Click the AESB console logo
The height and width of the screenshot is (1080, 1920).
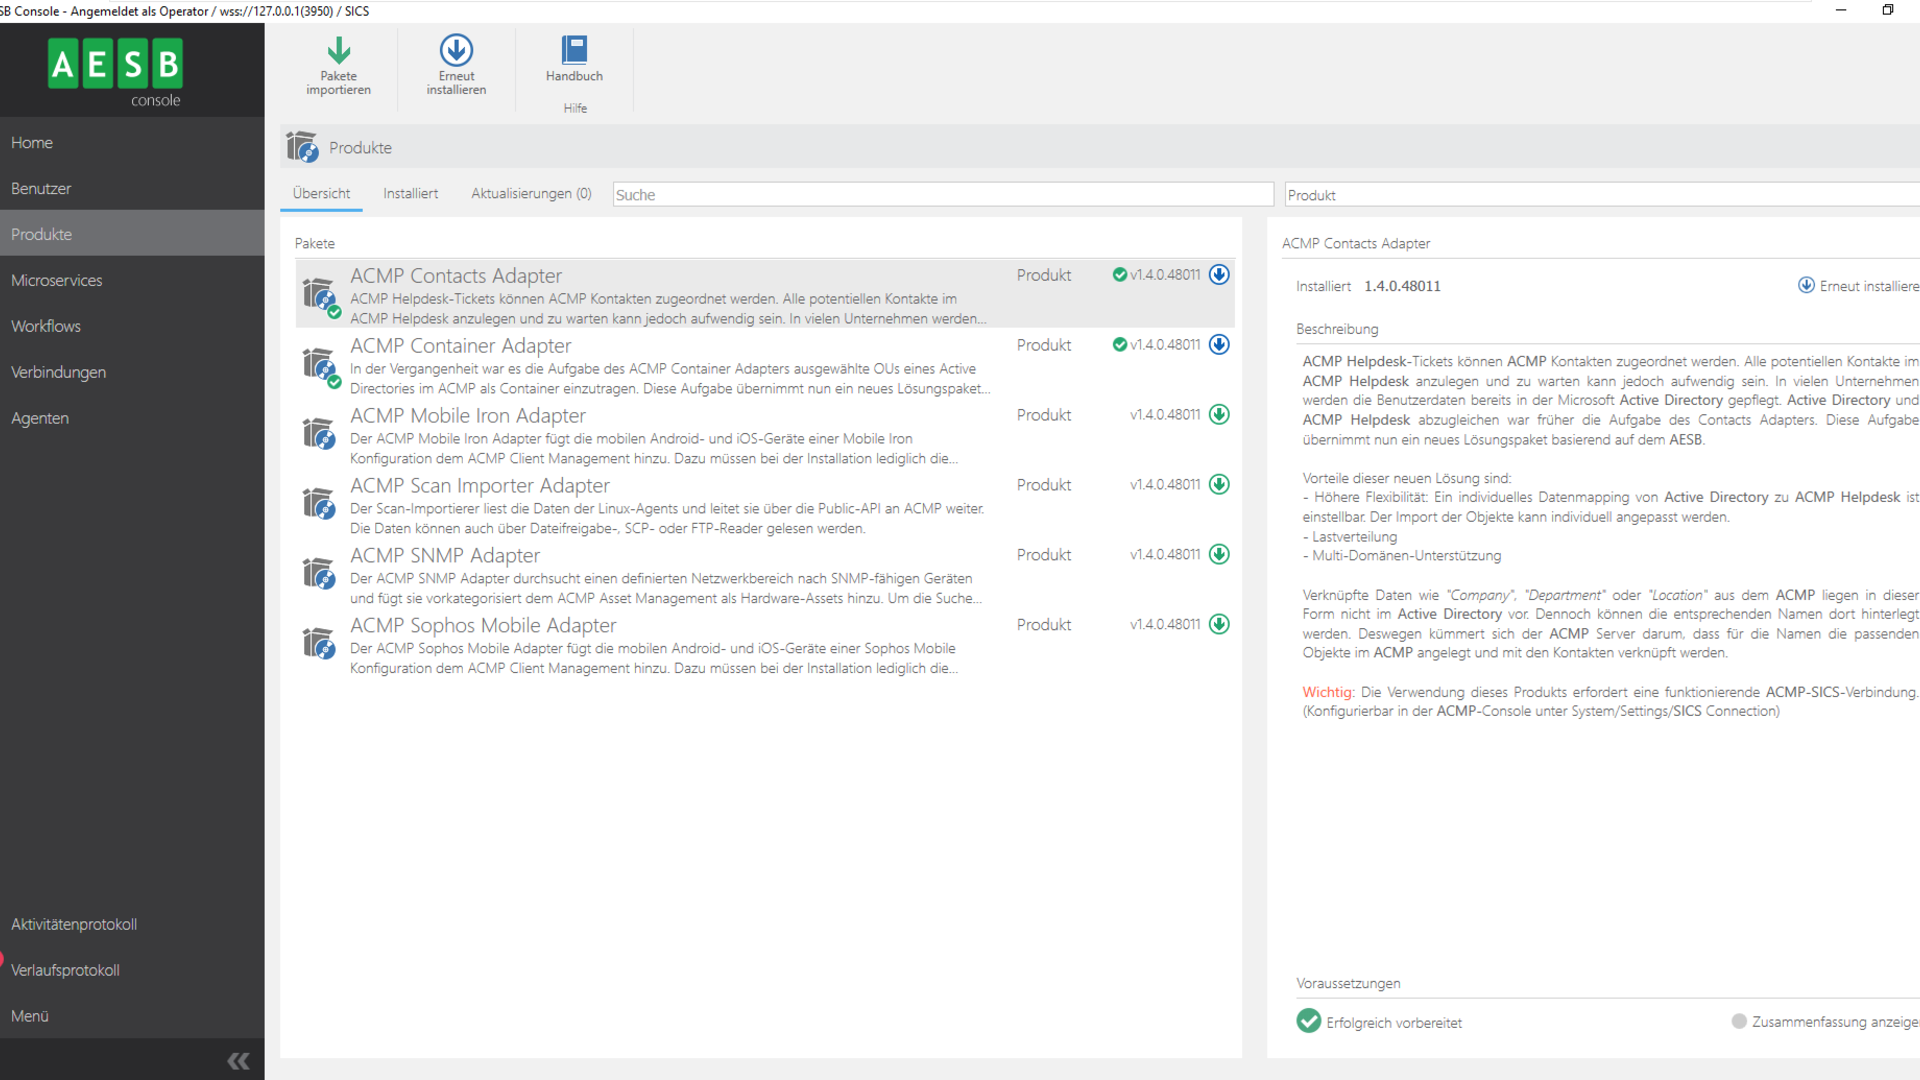point(116,72)
